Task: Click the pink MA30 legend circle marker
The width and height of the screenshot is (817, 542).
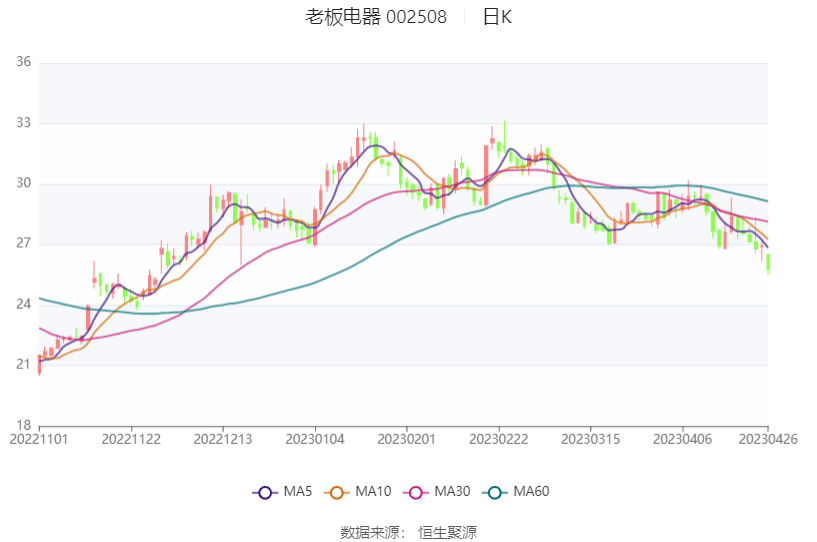Action: click(415, 492)
